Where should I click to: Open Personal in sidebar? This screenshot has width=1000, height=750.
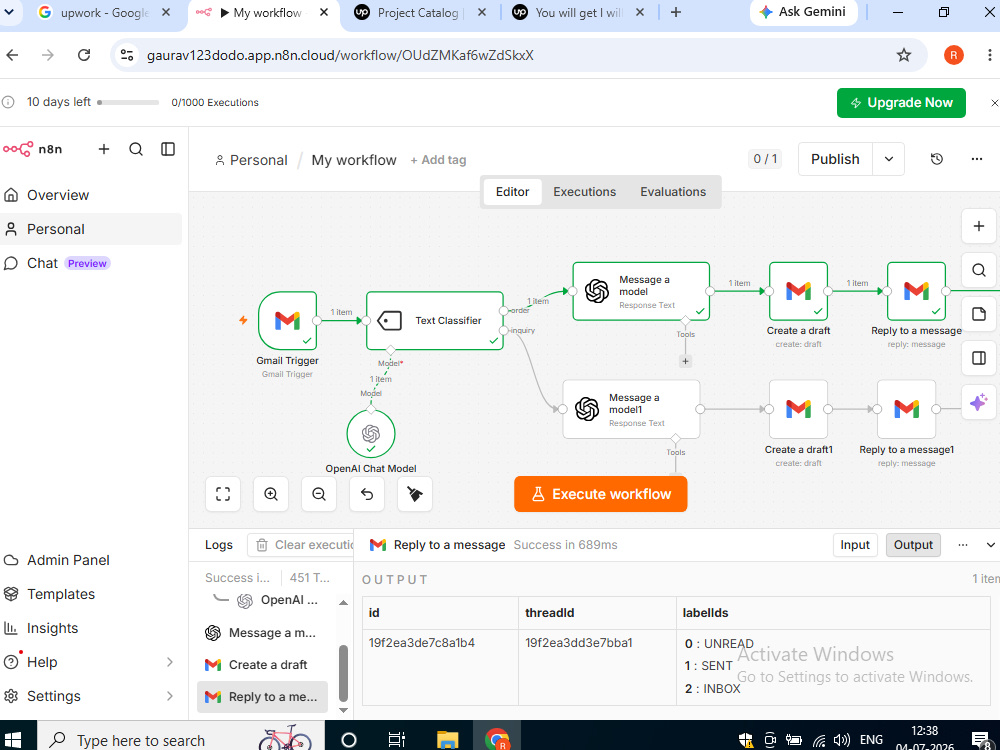click(91, 229)
